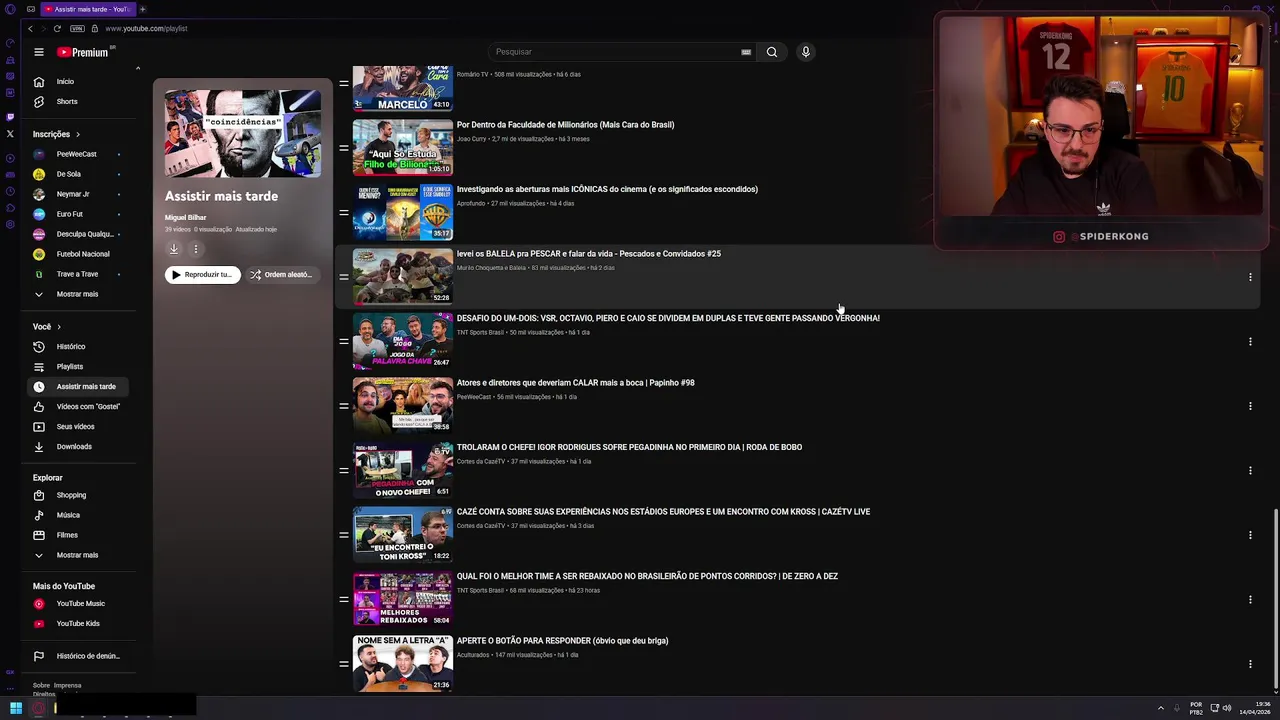Viewport: 1280px width, 720px height.
Task: Open options for Melhor Time Rebaixado video
Action: pyautogui.click(x=1250, y=599)
